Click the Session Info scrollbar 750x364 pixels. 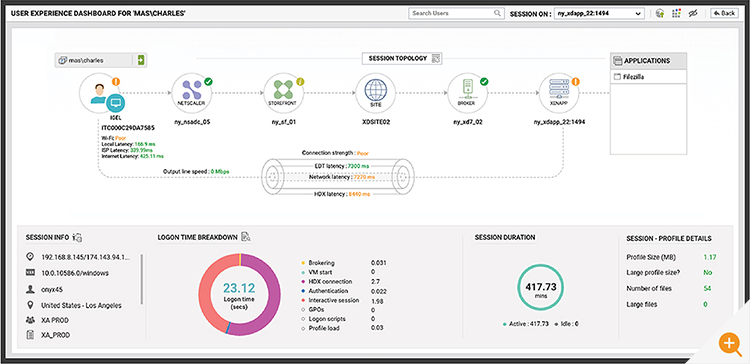pyautogui.click(x=142, y=279)
